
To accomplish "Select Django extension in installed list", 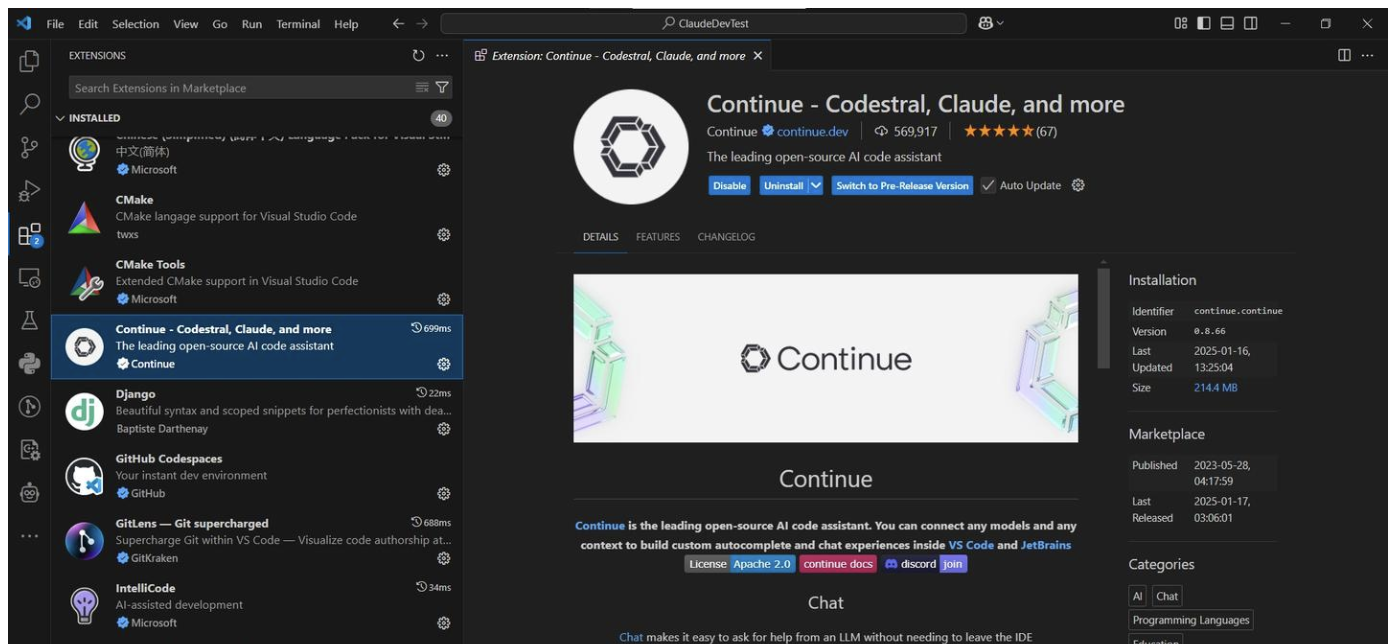I will pos(257,411).
